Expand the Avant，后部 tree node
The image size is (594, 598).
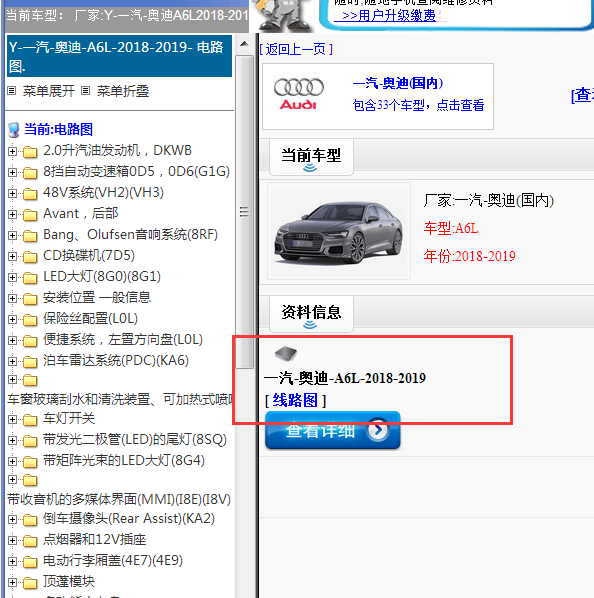coord(12,214)
